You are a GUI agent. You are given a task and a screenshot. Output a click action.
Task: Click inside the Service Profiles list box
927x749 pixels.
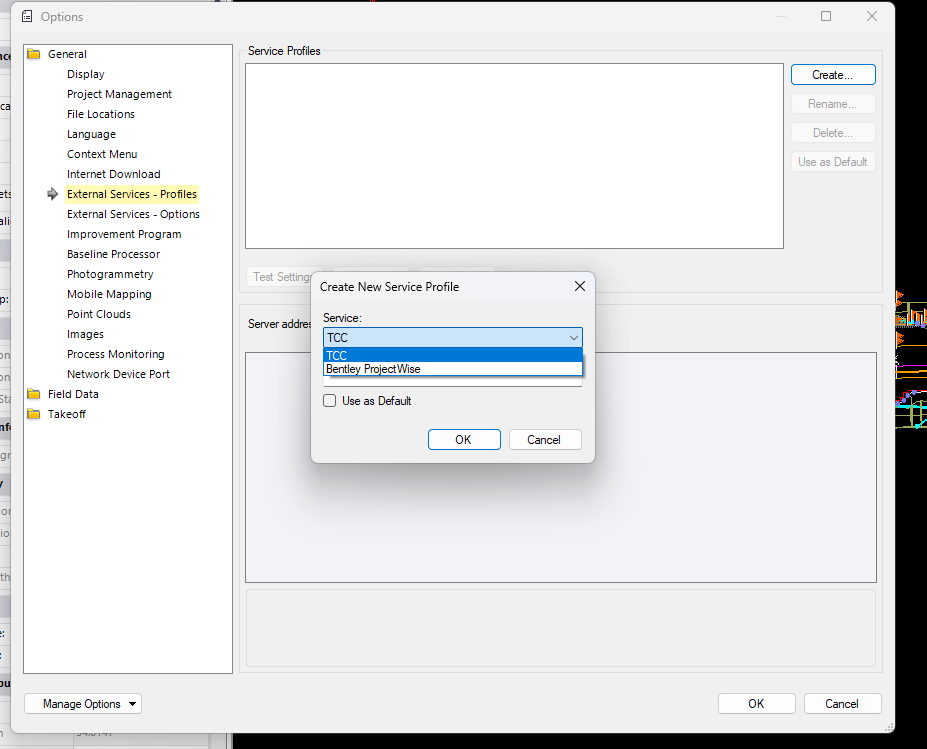pos(514,156)
